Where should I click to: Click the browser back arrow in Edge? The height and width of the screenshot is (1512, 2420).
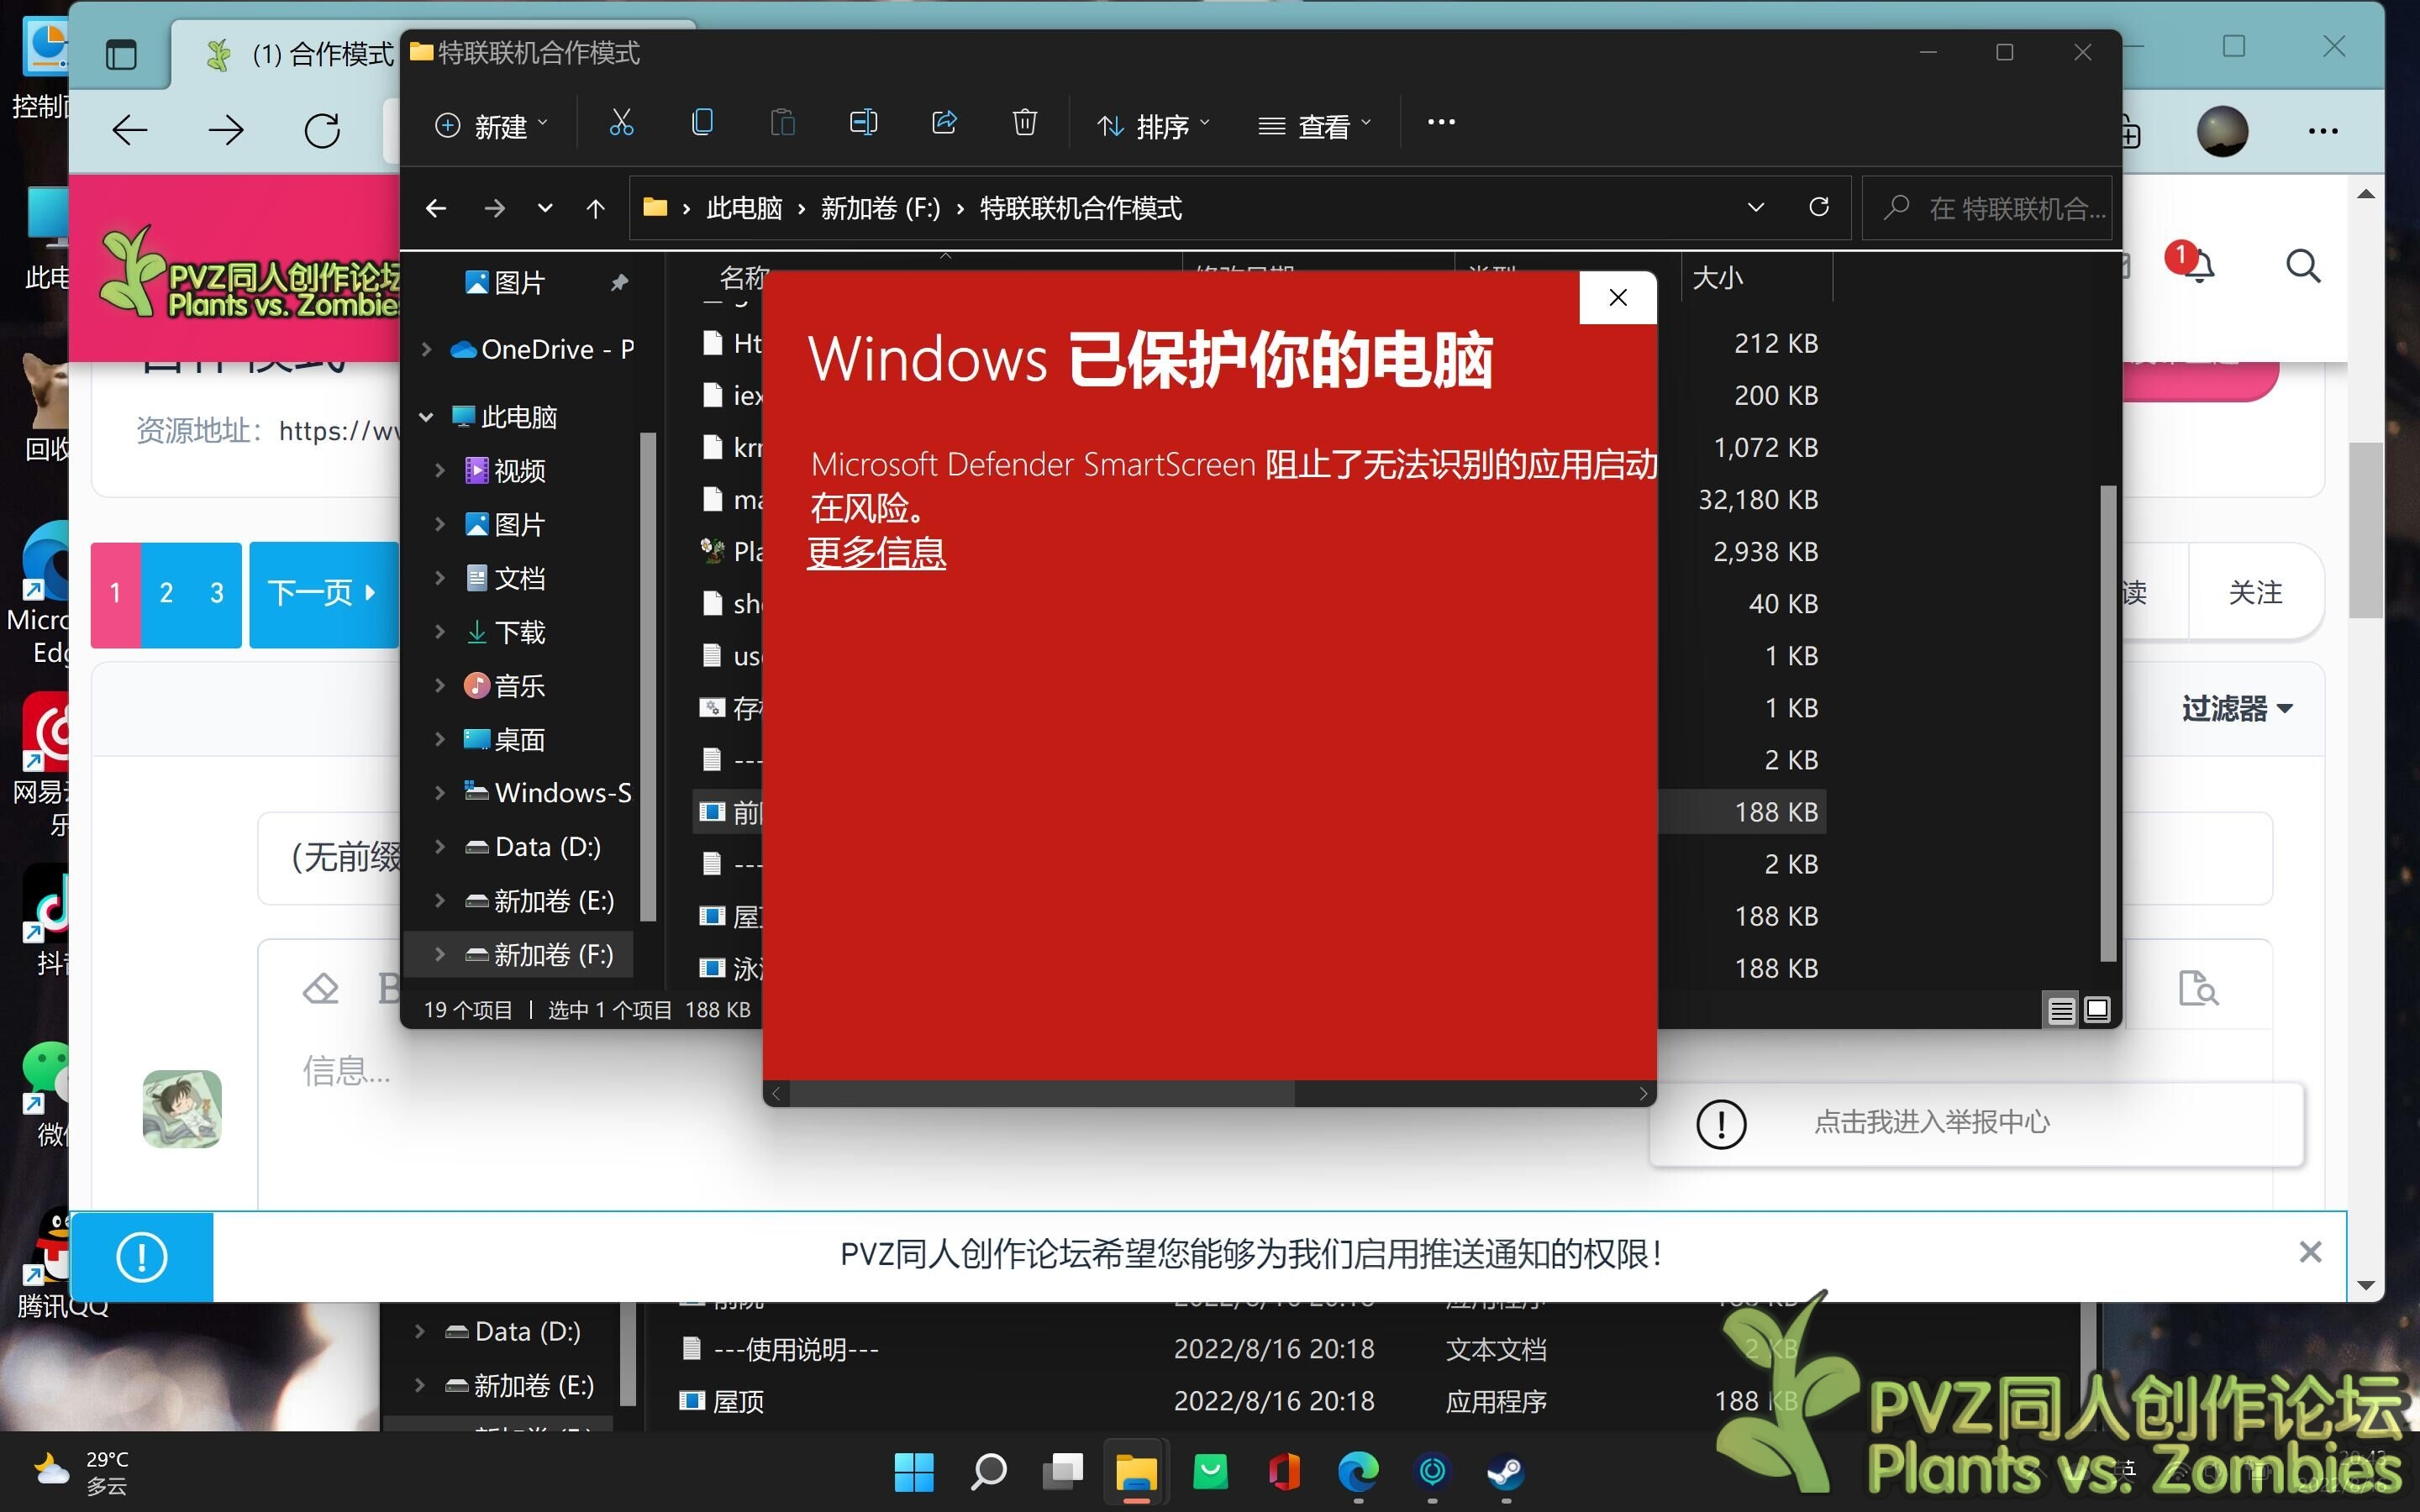(129, 130)
